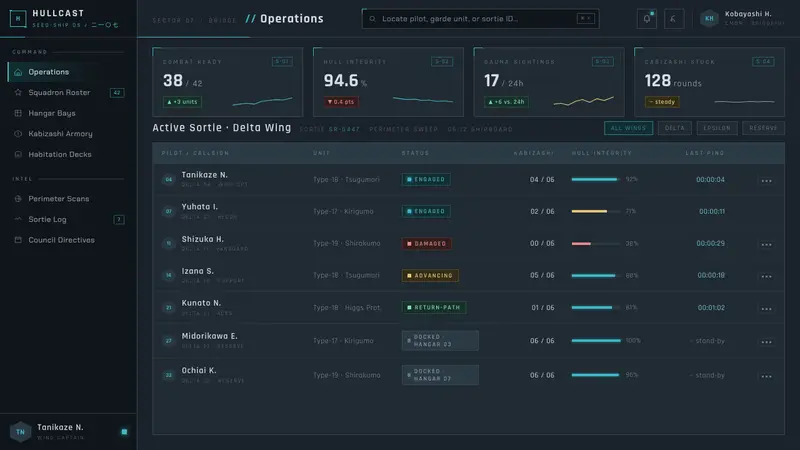Click the Advancing status badge

pyautogui.click(x=430, y=276)
